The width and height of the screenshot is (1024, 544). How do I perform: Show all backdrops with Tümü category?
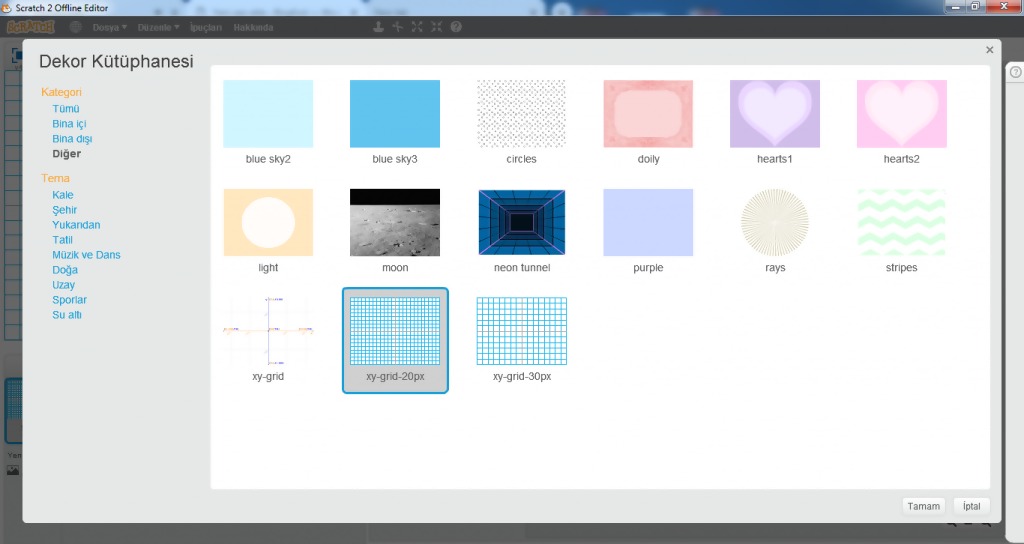coord(66,108)
